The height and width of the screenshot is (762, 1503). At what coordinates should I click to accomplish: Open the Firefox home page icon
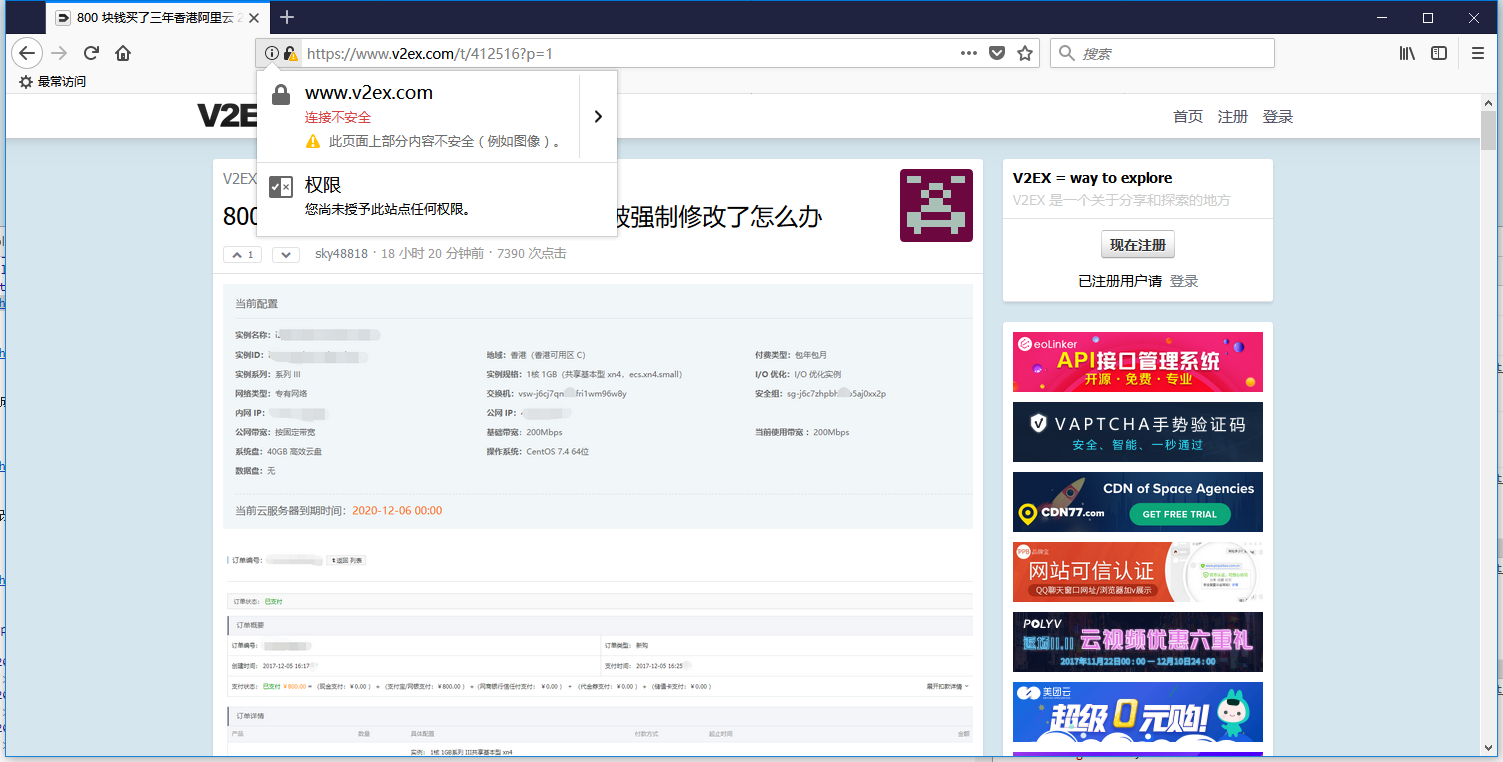[123, 53]
